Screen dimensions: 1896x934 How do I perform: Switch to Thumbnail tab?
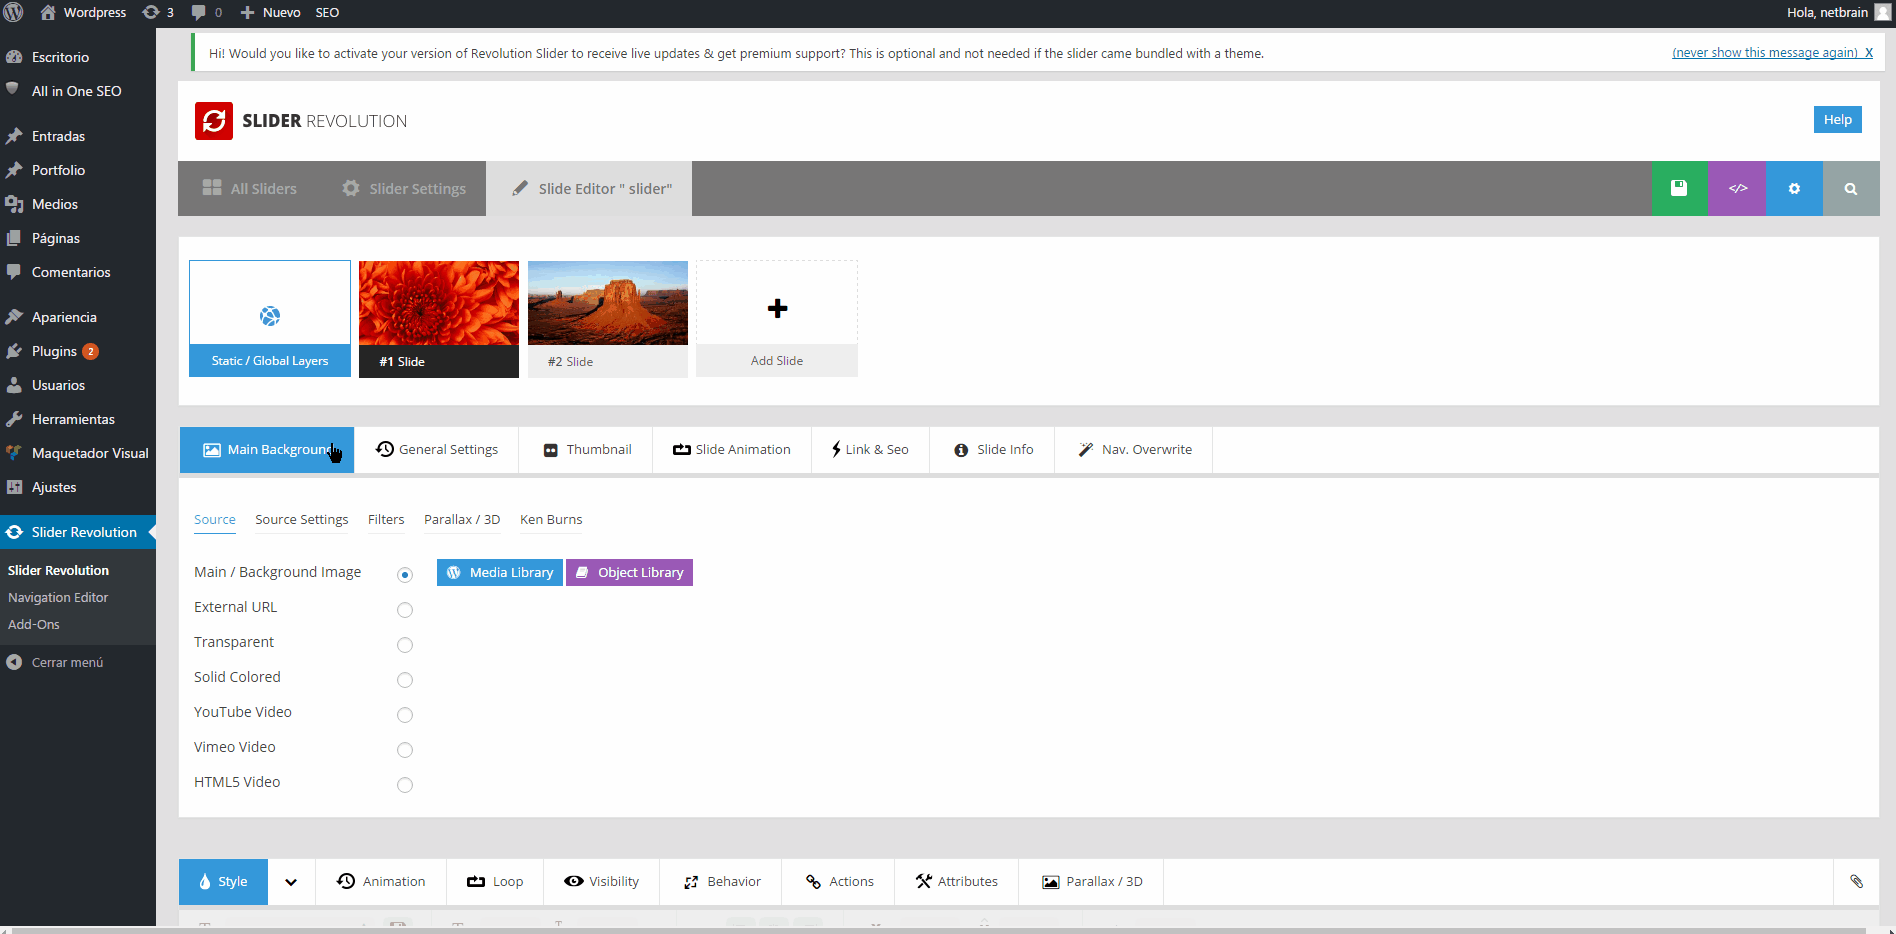(x=587, y=450)
